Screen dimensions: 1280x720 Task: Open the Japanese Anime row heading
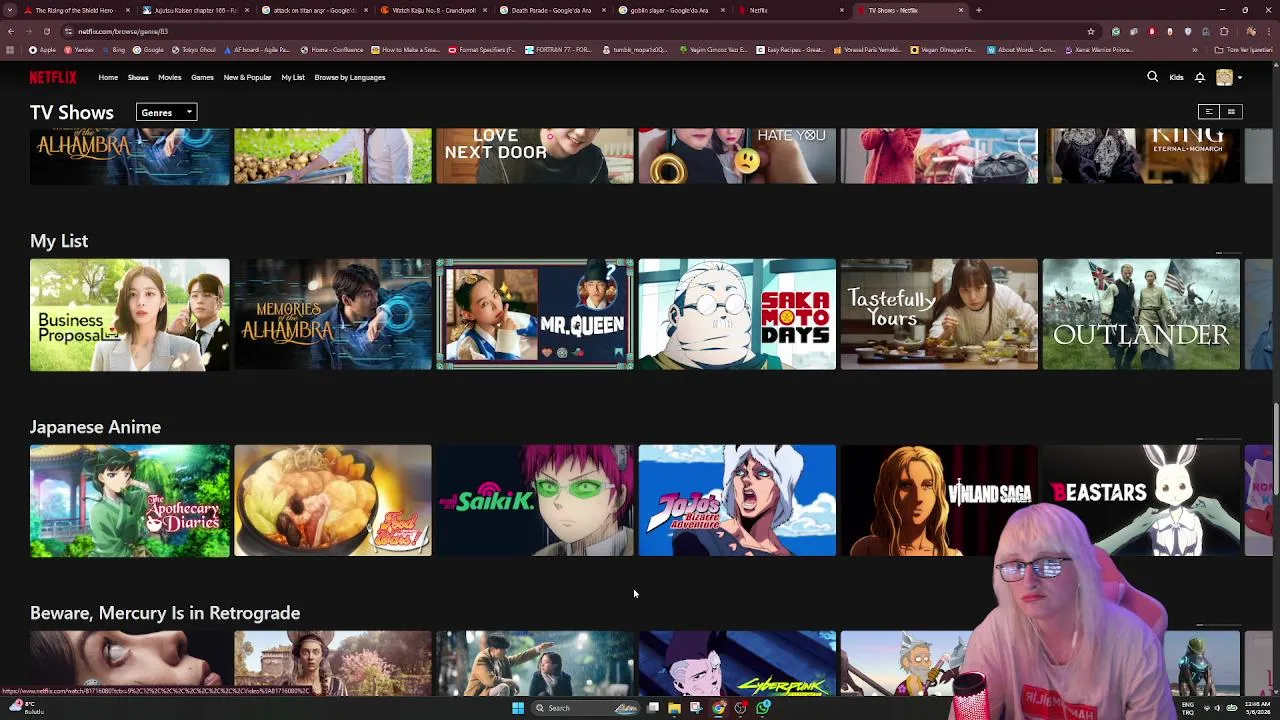(x=95, y=427)
